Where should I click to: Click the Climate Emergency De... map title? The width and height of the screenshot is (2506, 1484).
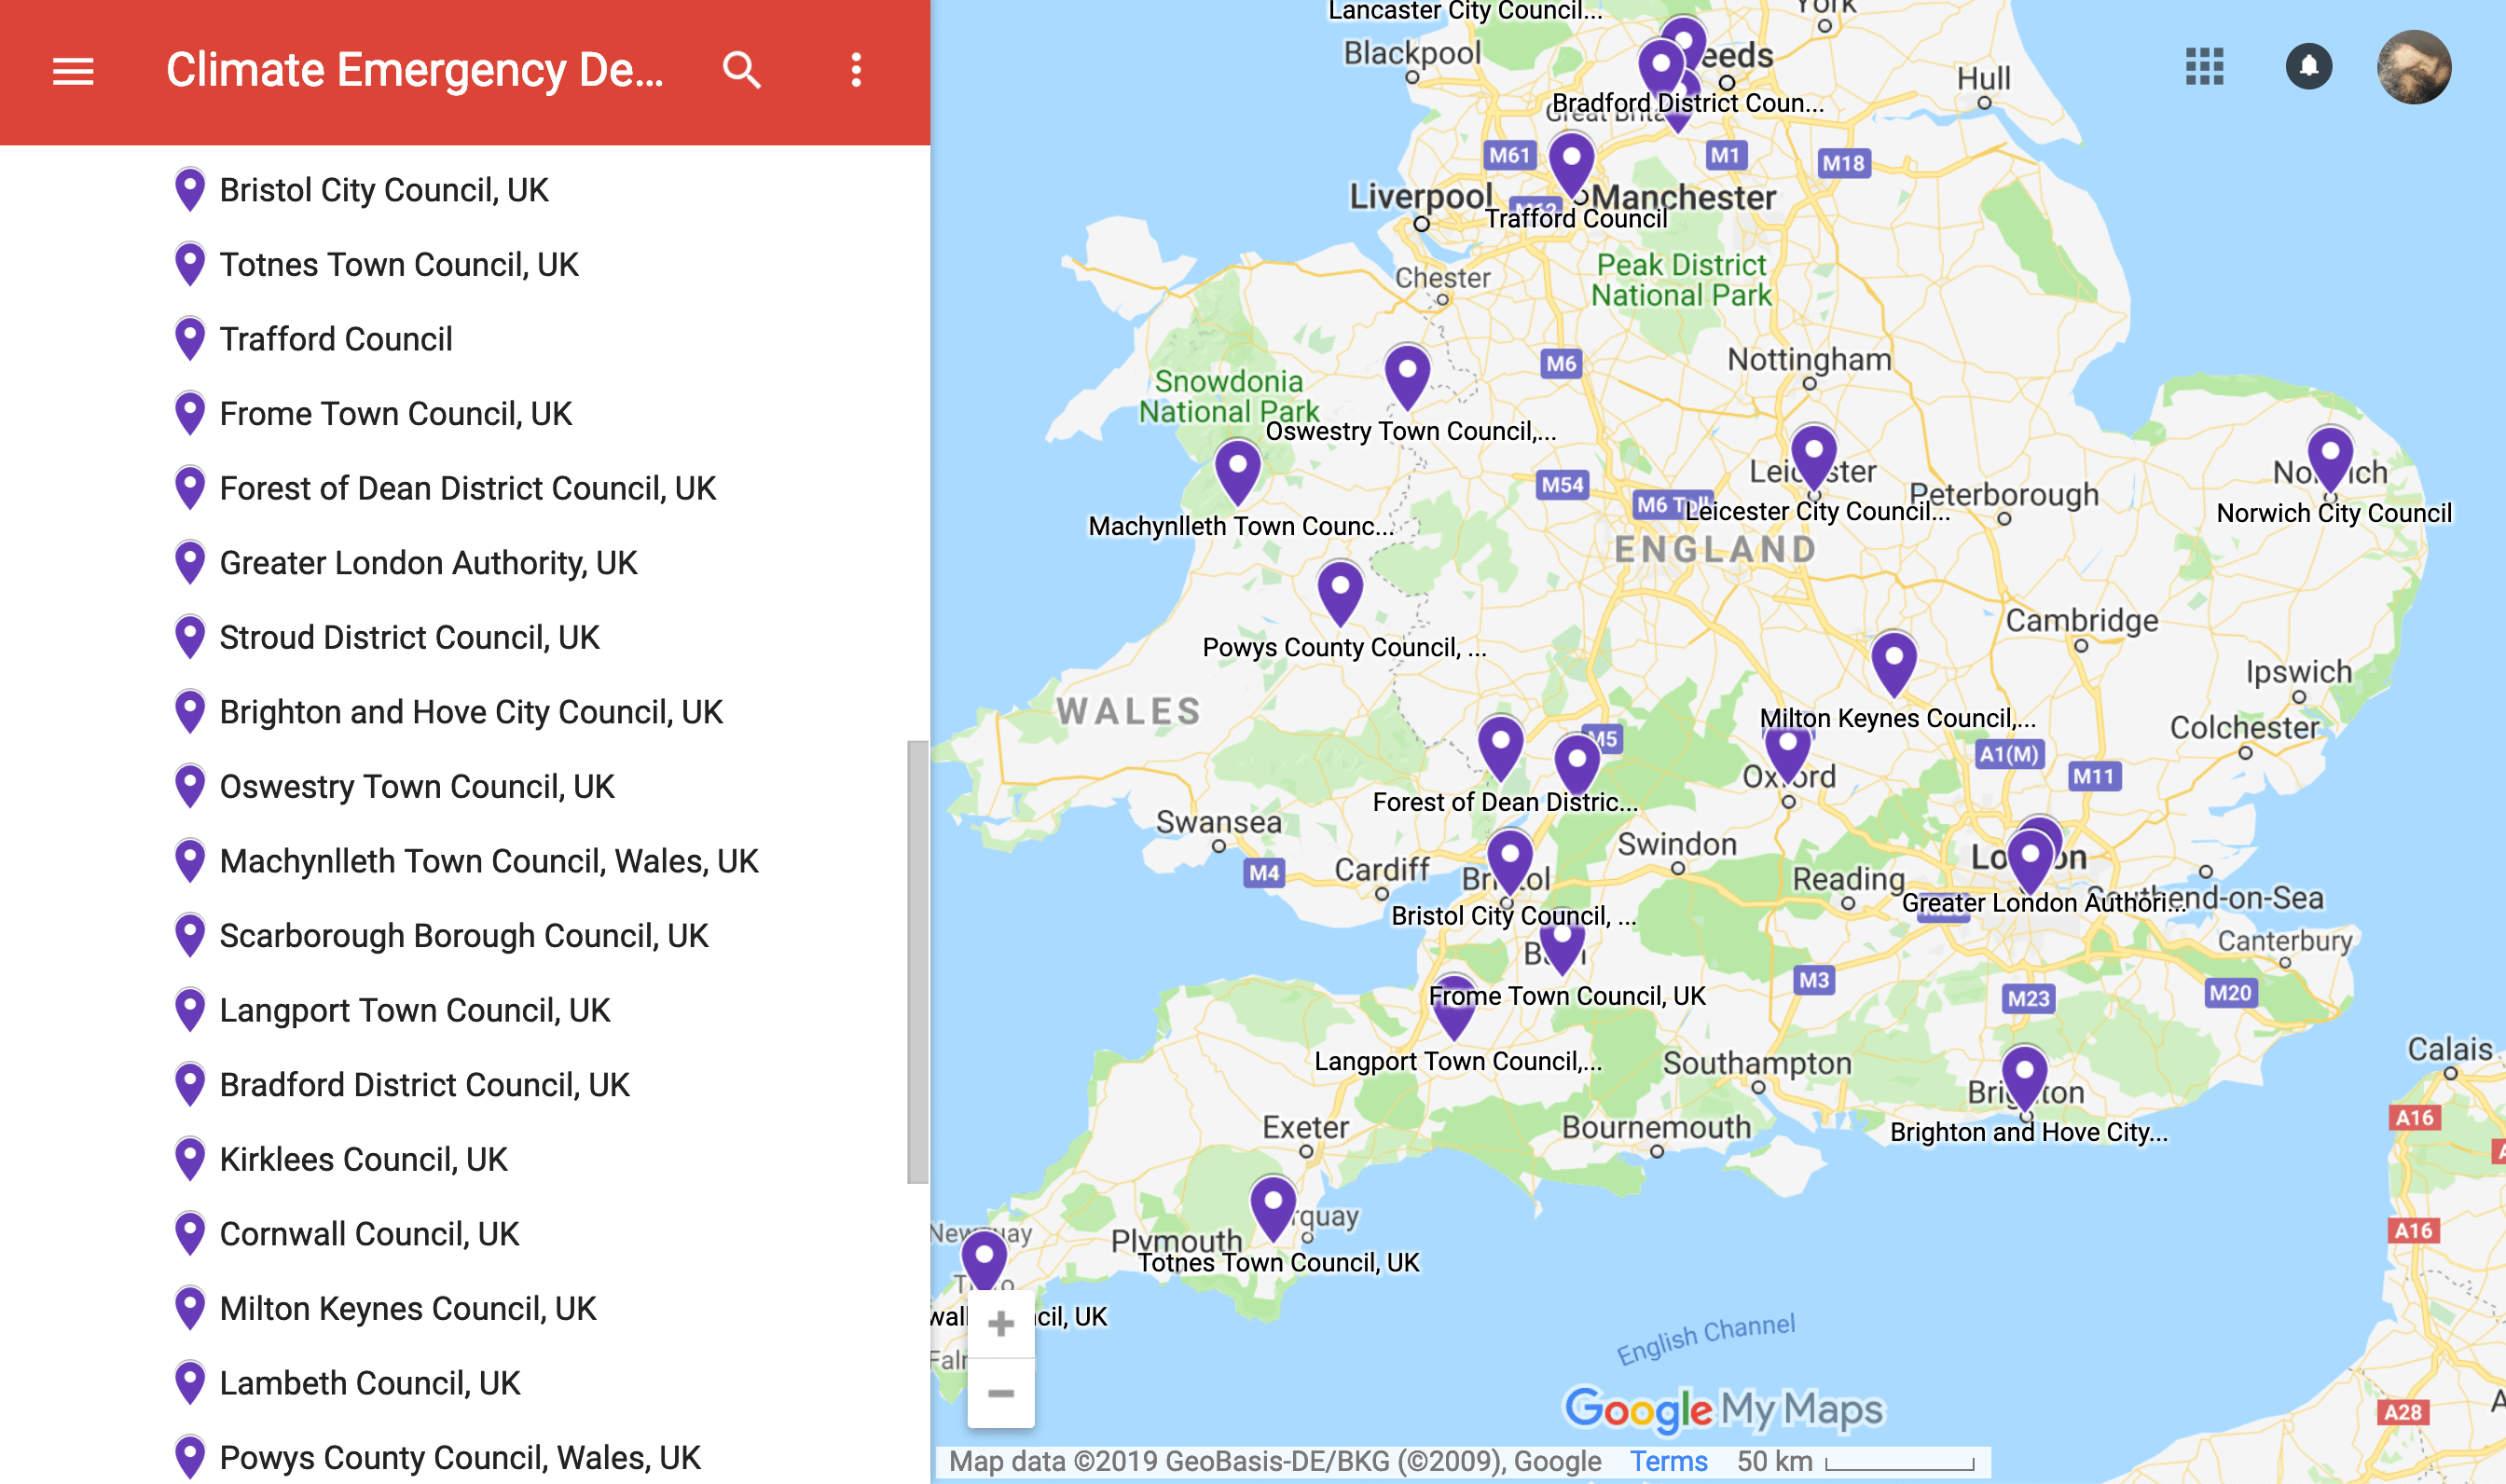click(x=414, y=70)
